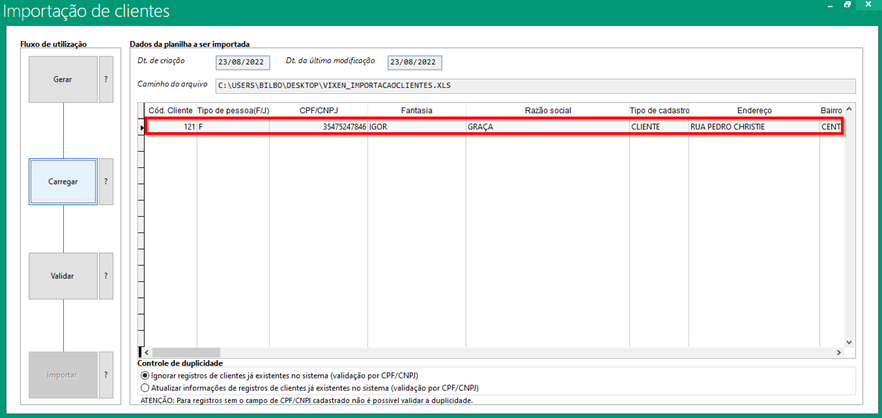Select 'Ignorar registros de clientes' radio option
The image size is (882, 418).
point(146,374)
